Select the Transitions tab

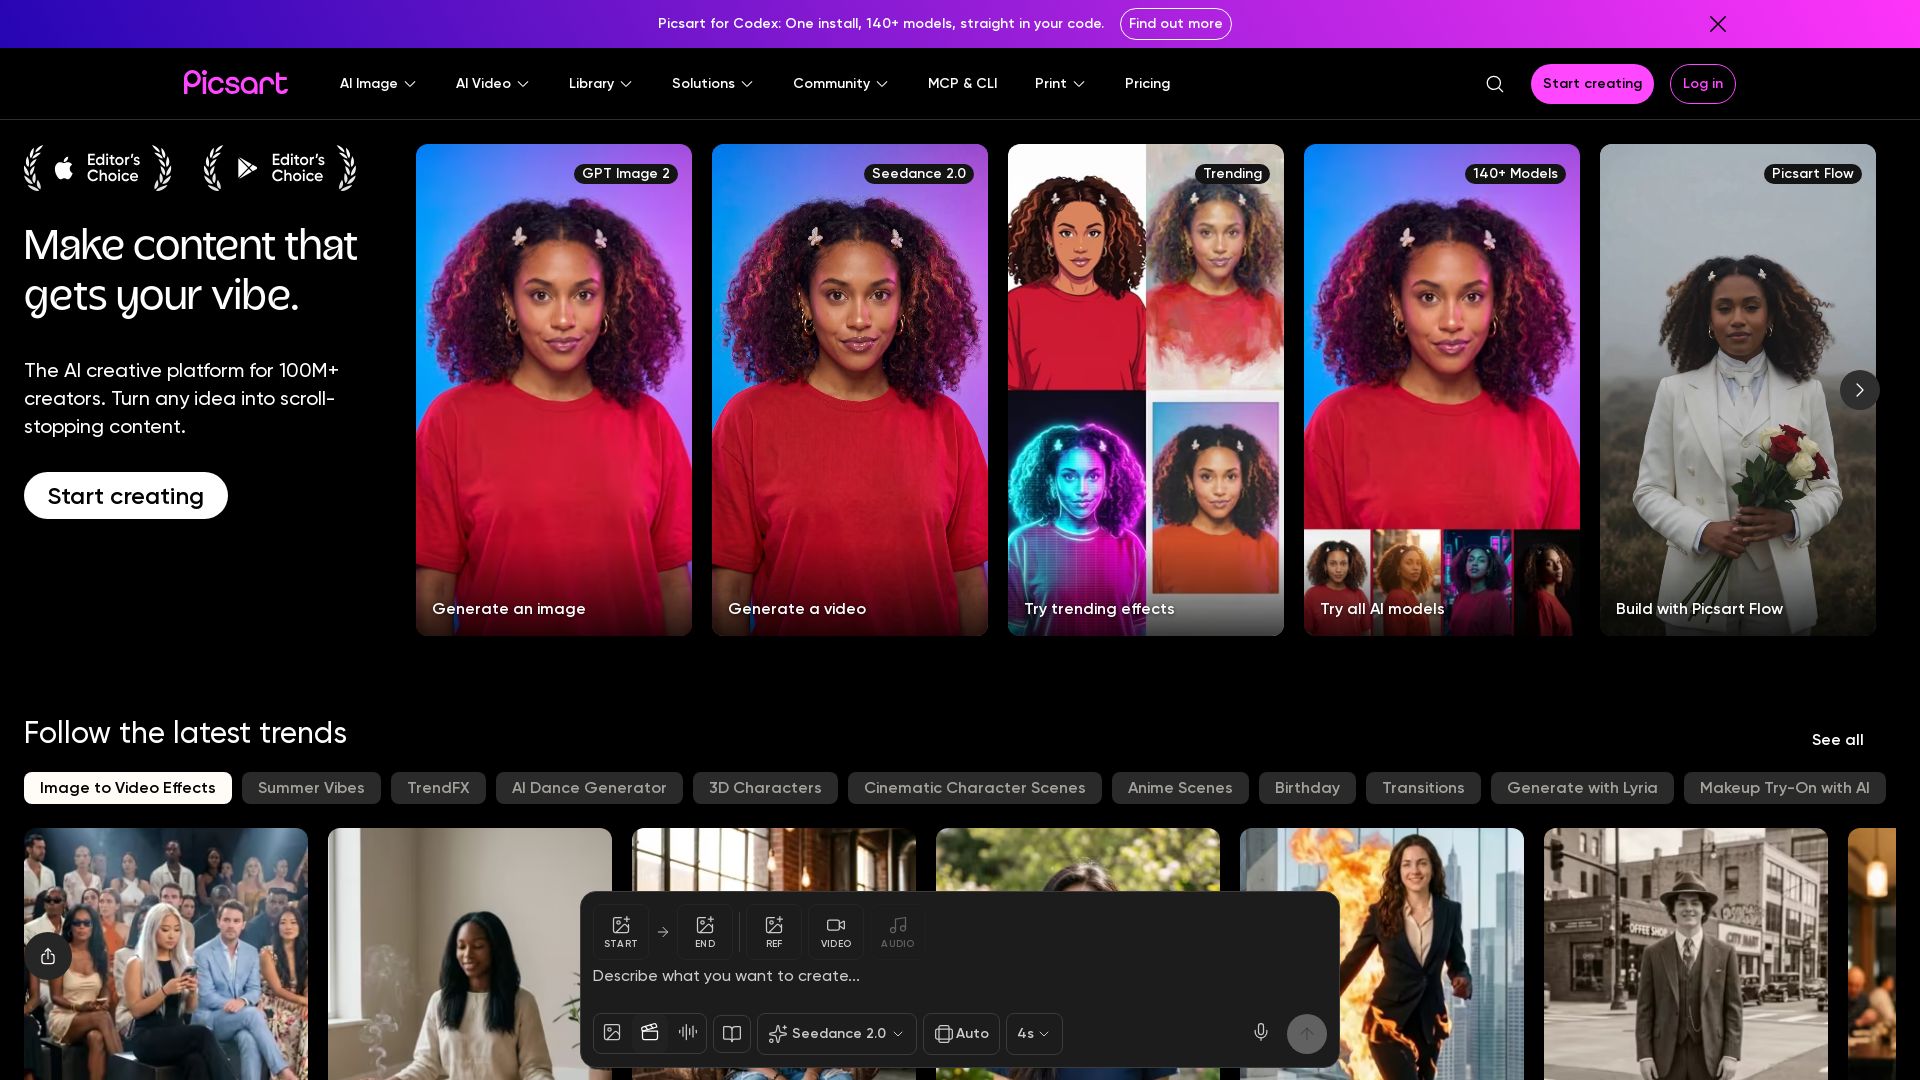pyautogui.click(x=1423, y=788)
